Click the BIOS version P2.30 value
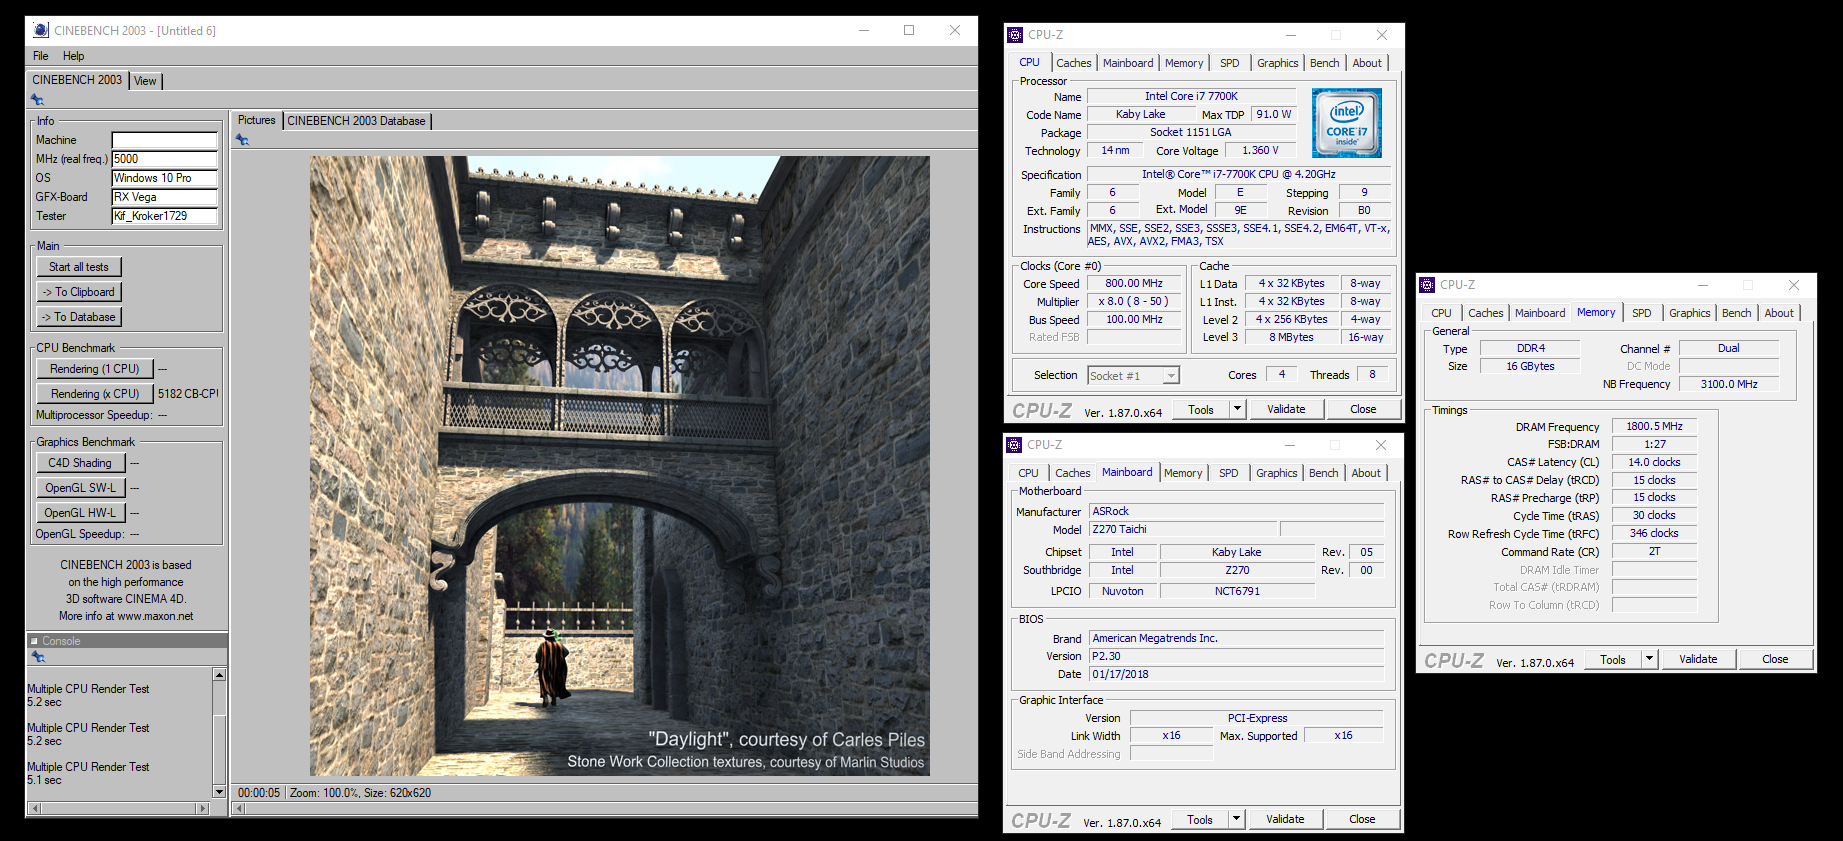The height and width of the screenshot is (841, 1843). 1237,656
